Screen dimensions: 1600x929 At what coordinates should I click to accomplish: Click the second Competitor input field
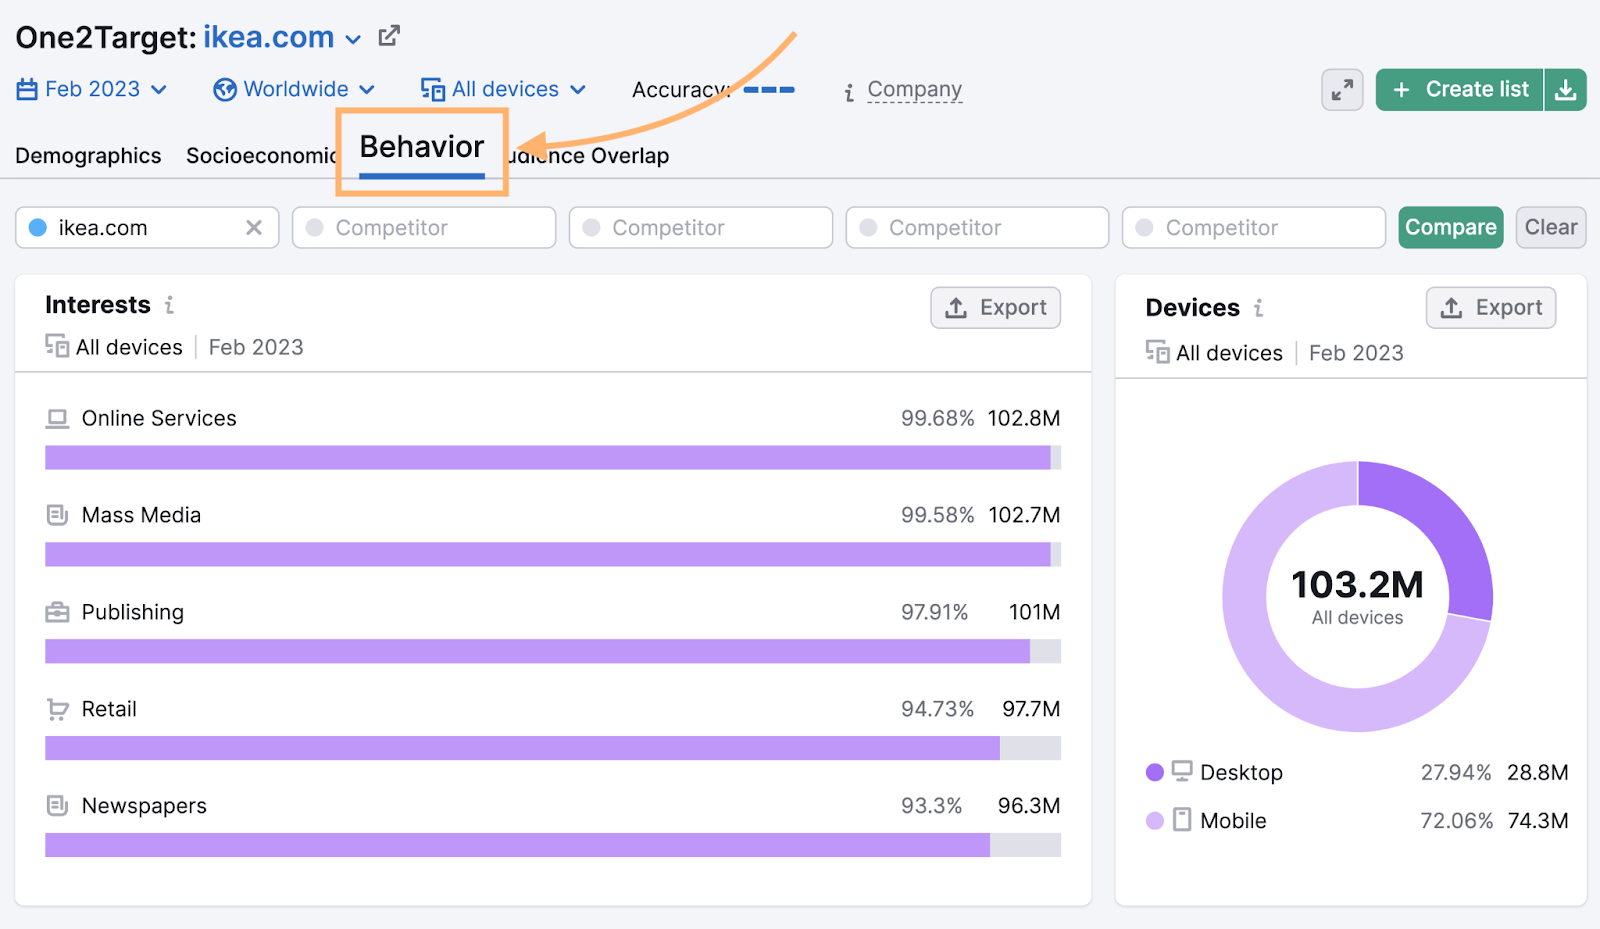tap(701, 228)
